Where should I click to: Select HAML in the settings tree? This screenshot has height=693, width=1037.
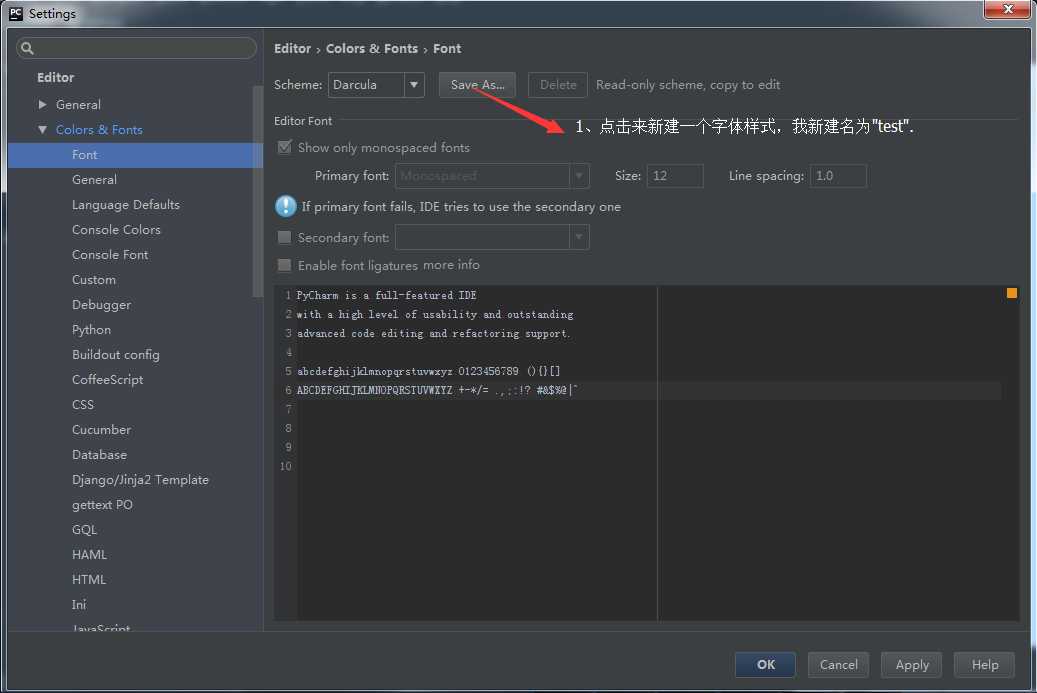tap(89, 555)
